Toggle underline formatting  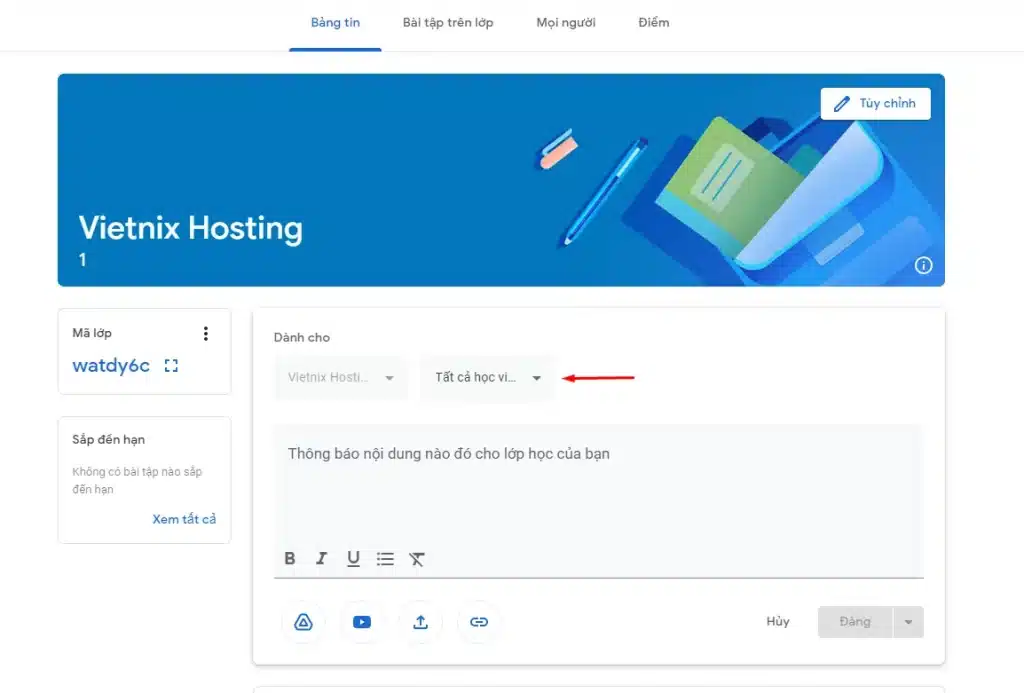pos(353,559)
